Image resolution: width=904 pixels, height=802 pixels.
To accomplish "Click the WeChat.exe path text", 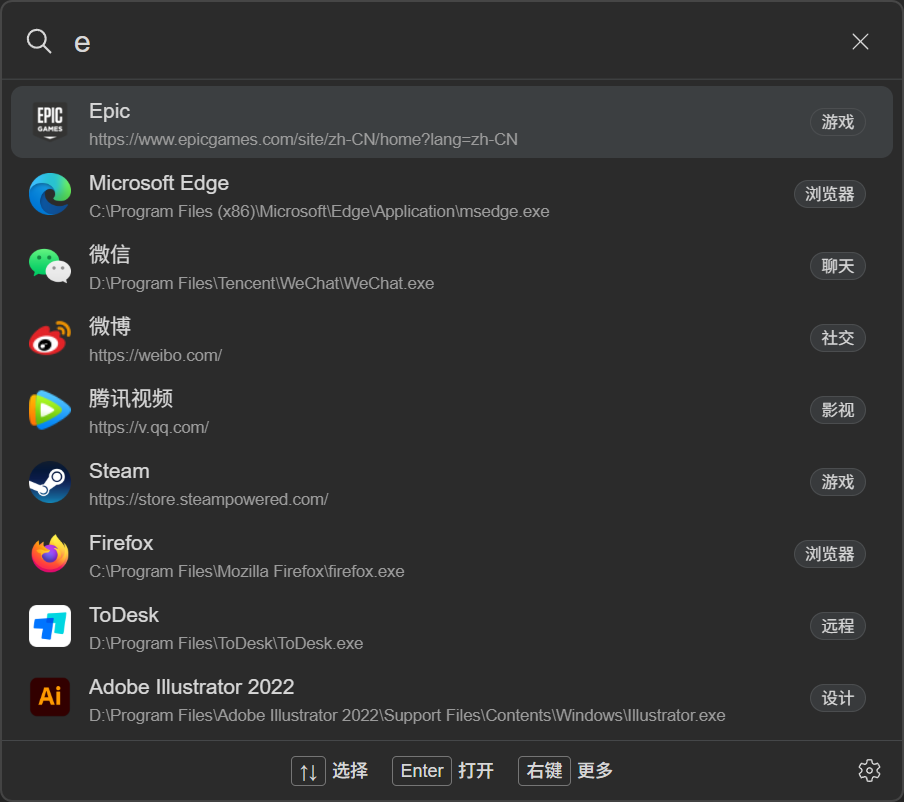I will point(261,284).
